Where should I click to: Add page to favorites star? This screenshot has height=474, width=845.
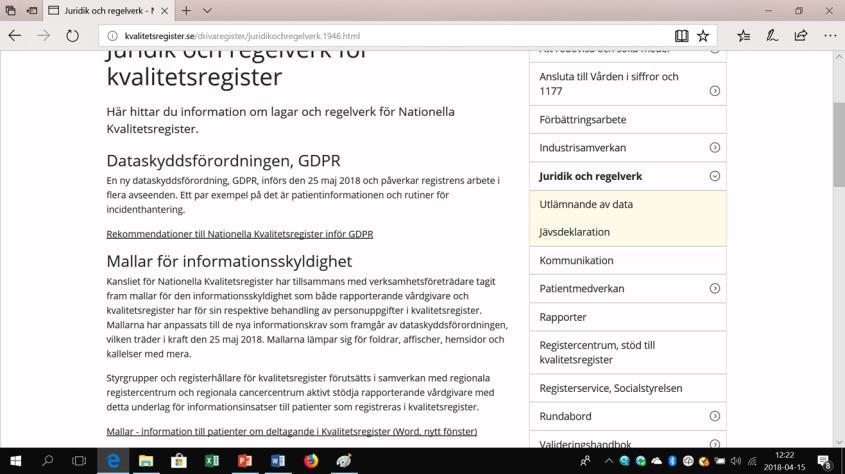[703, 36]
